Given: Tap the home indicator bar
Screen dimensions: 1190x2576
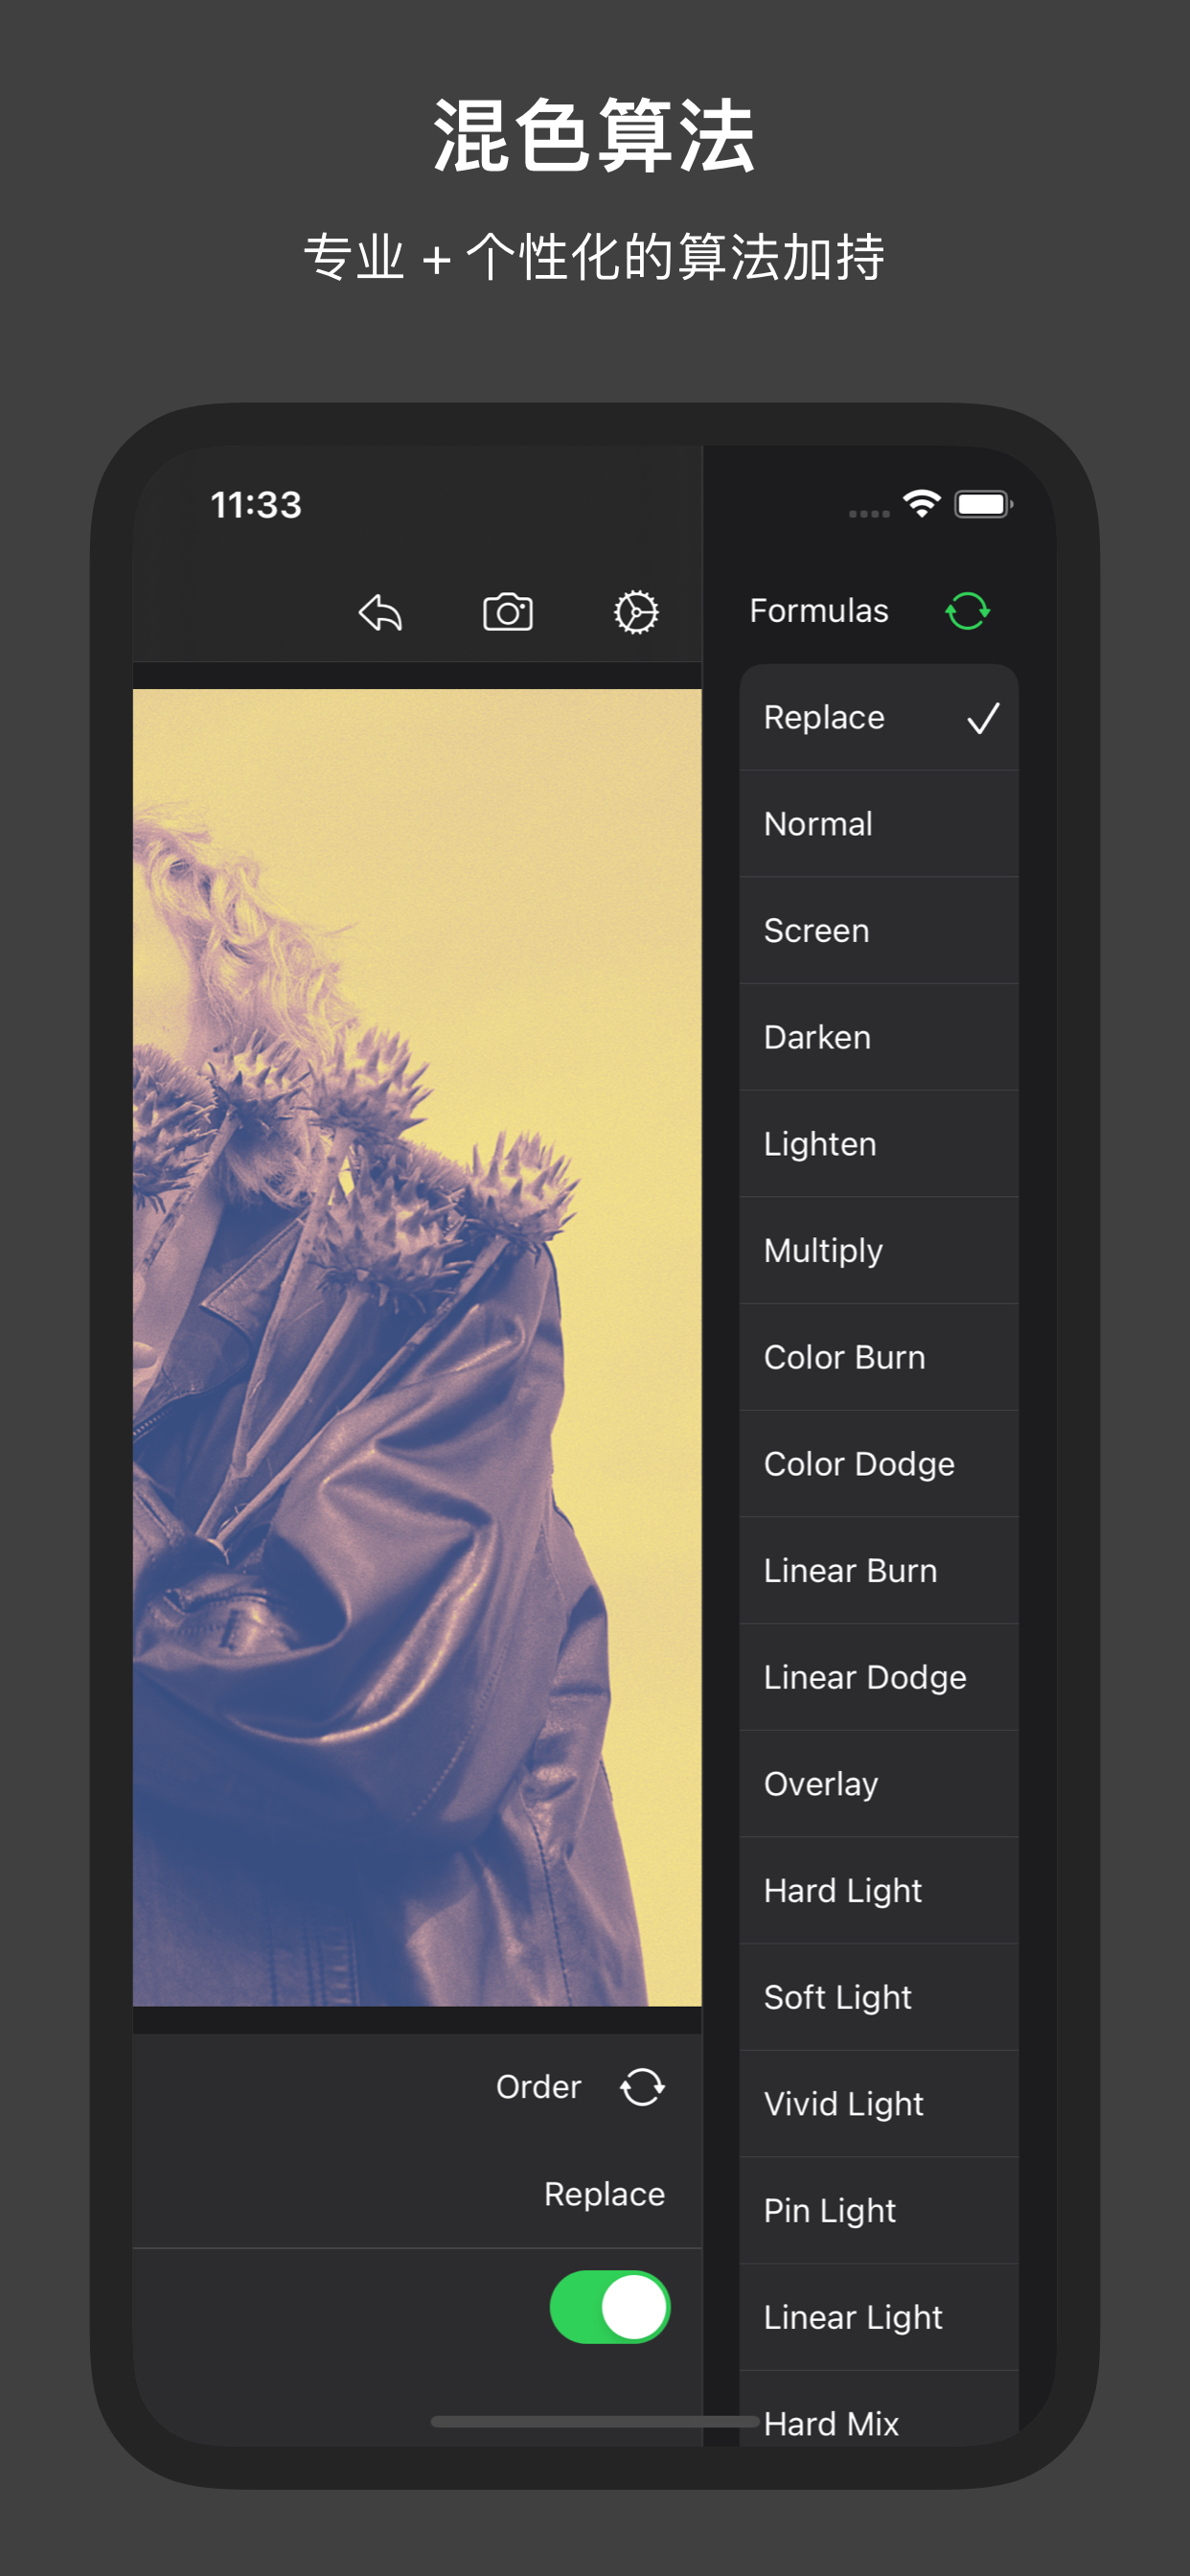Looking at the screenshot, I should coord(594,2422).
